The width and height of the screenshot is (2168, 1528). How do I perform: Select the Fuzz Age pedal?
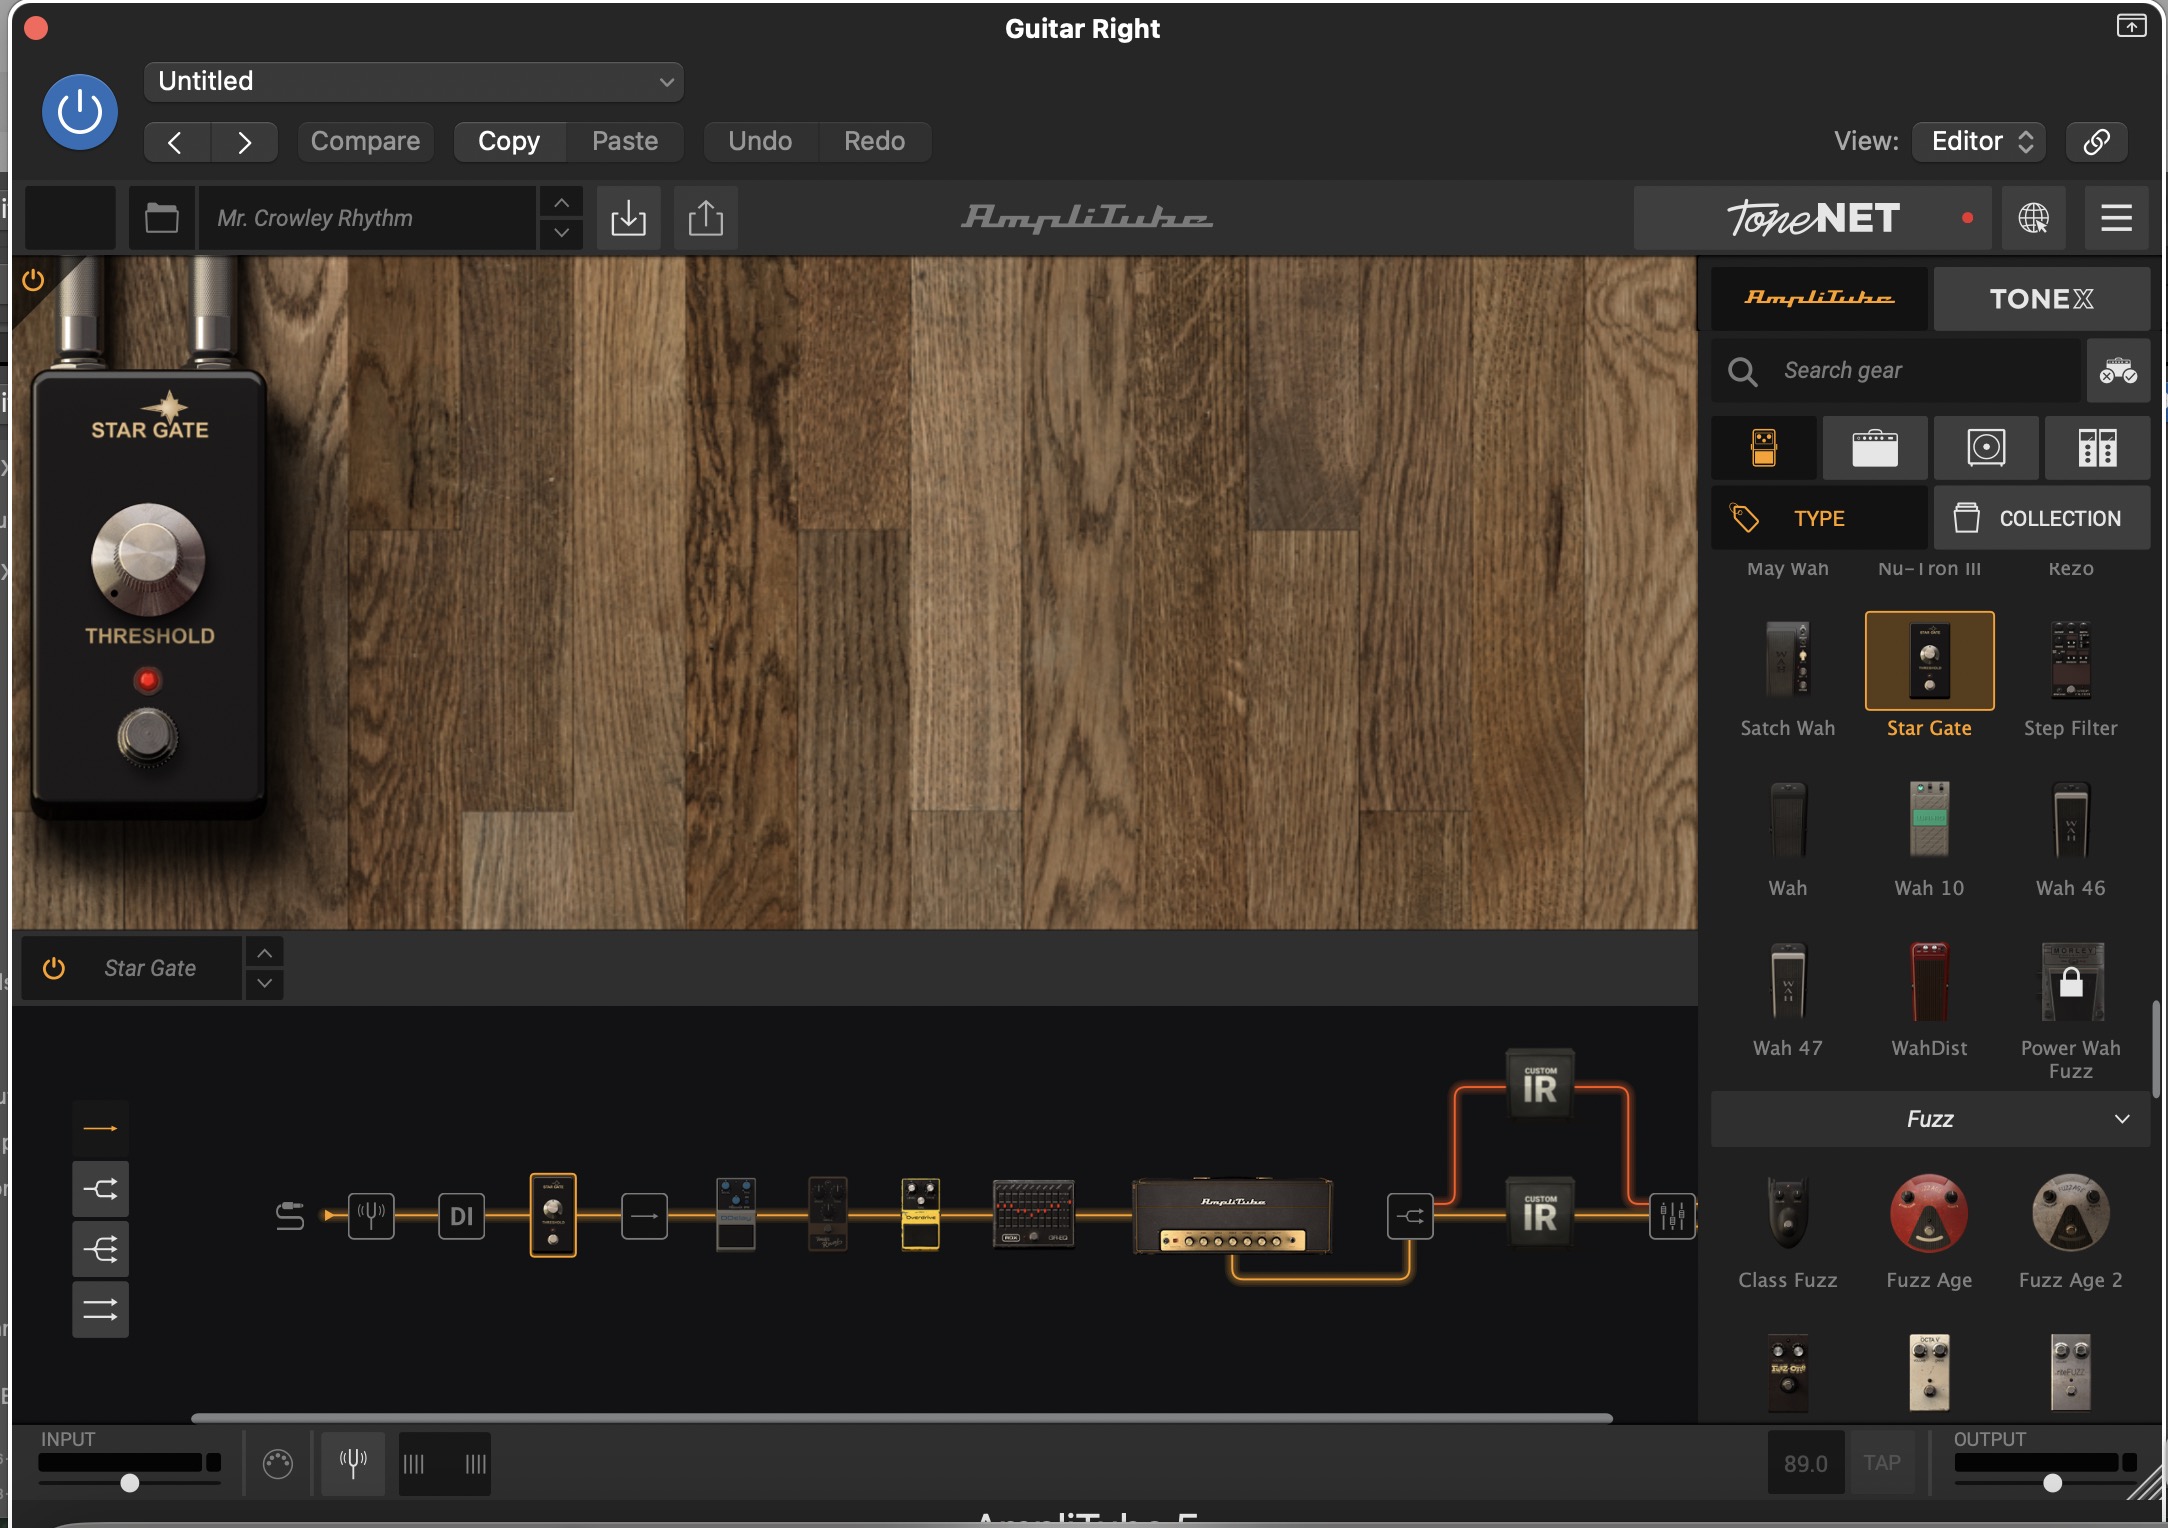tap(1929, 1230)
